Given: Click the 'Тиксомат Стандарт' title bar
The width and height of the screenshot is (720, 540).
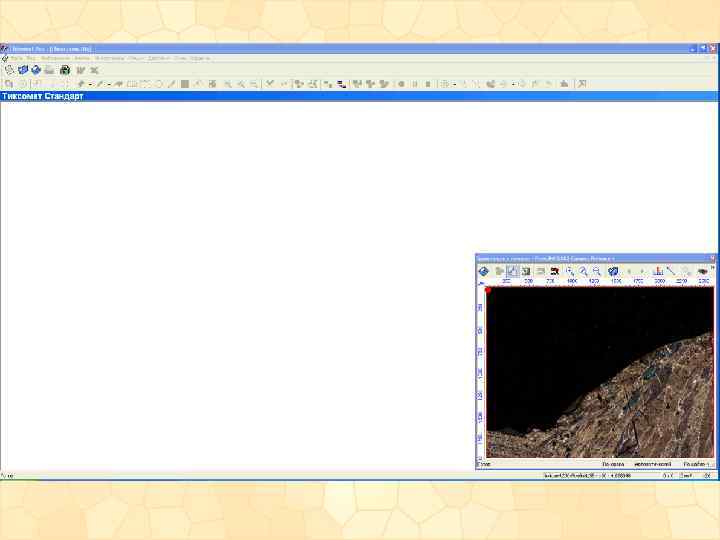Looking at the screenshot, I should click(x=358, y=96).
